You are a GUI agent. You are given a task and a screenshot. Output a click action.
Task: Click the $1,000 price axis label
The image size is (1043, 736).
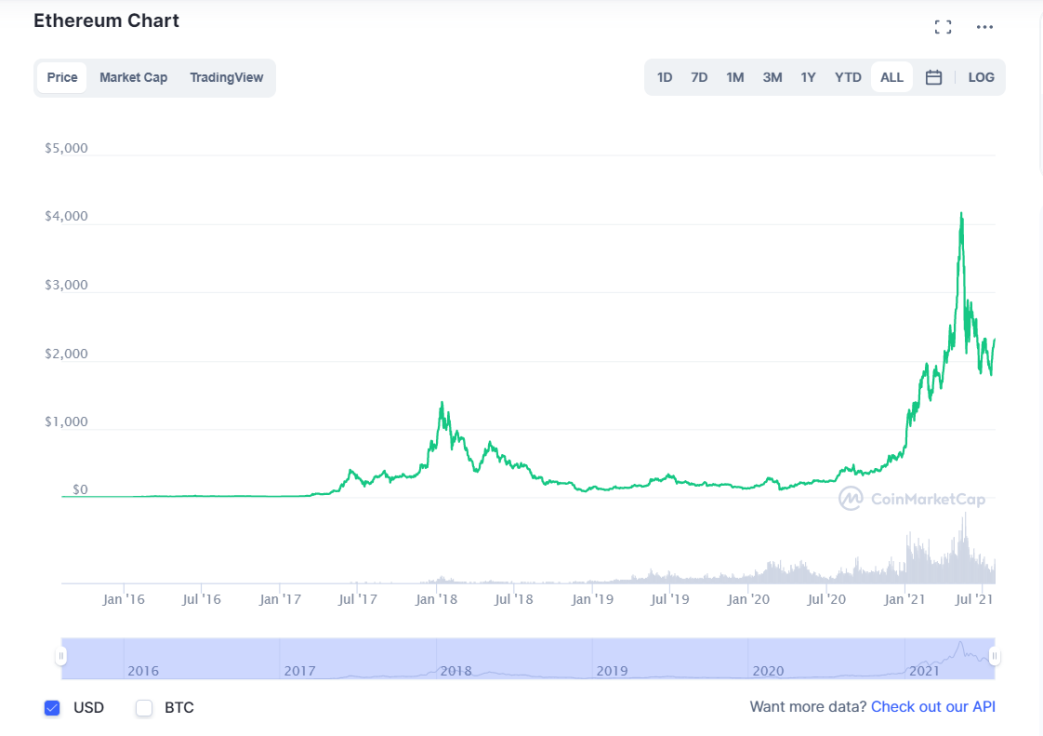[x=66, y=421]
